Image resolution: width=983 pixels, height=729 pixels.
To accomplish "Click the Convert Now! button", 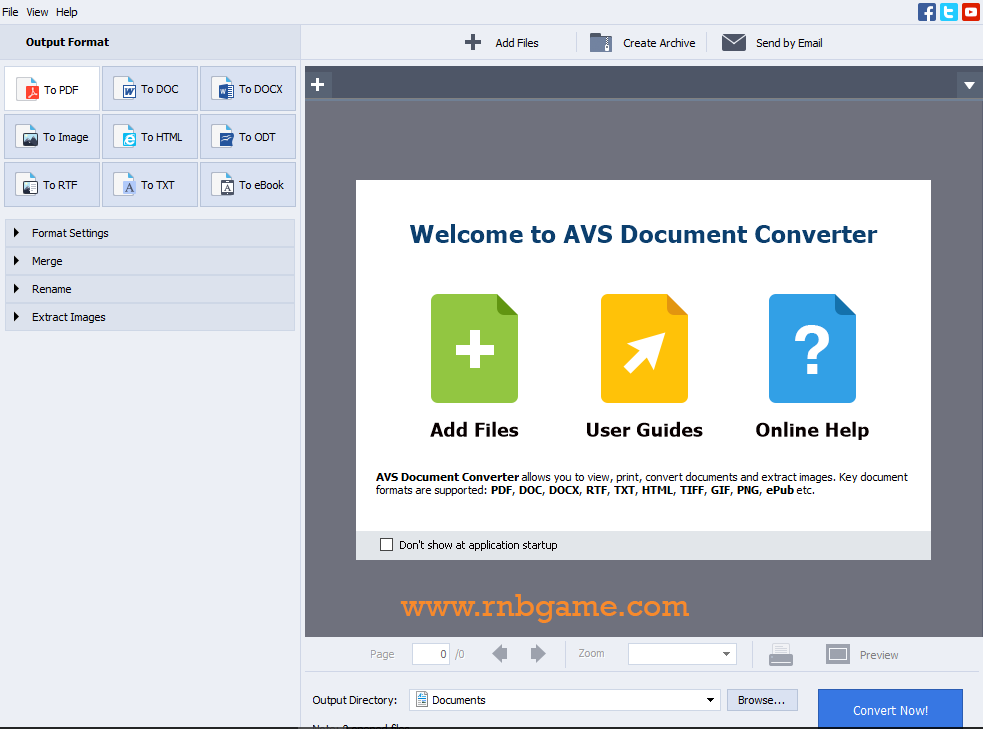I will click(x=890, y=709).
